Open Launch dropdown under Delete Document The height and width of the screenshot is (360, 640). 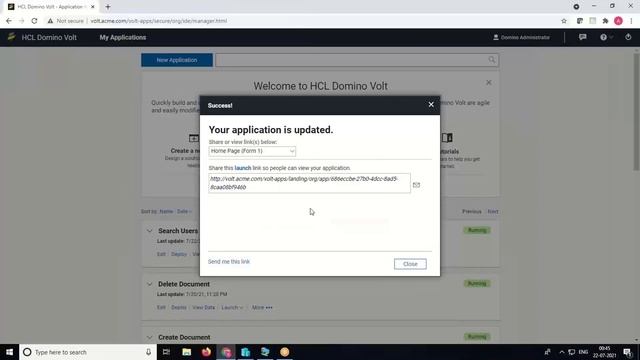point(232,307)
